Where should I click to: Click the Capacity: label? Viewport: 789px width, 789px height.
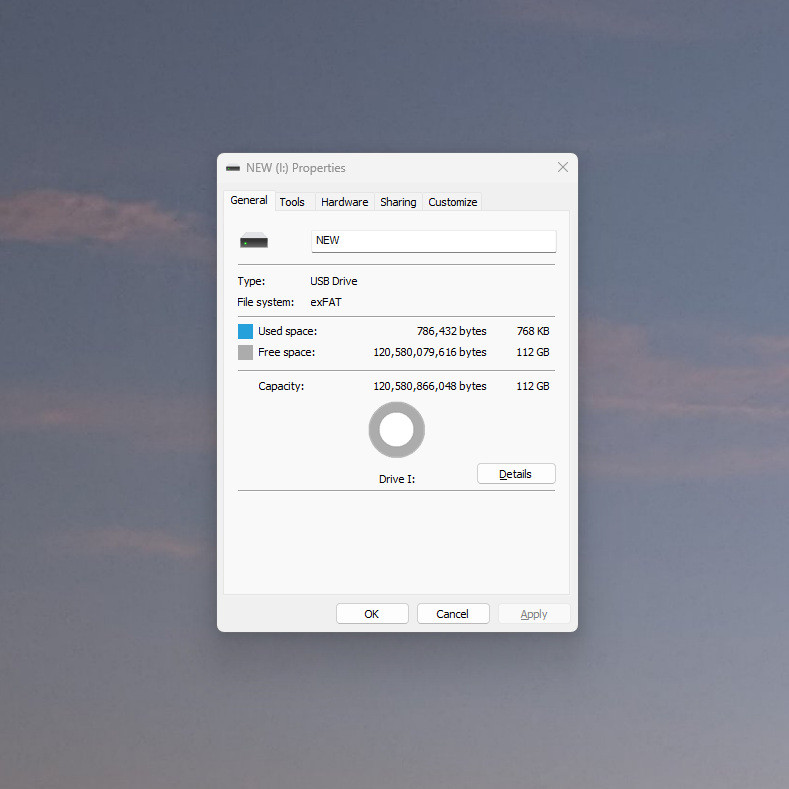pyautogui.click(x=281, y=386)
